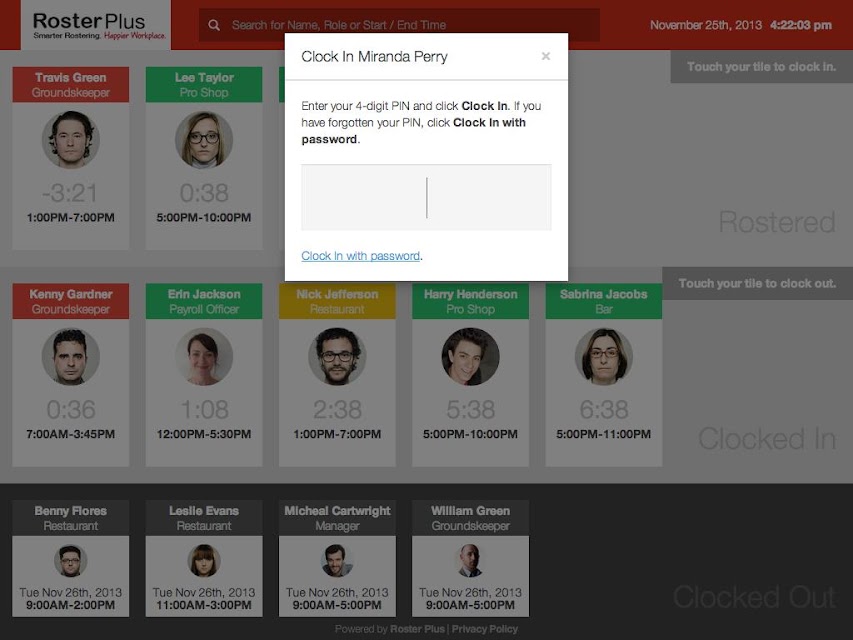Open the Privacy Policy footer link
Image resolution: width=853 pixels, height=640 pixels.
click(x=485, y=629)
